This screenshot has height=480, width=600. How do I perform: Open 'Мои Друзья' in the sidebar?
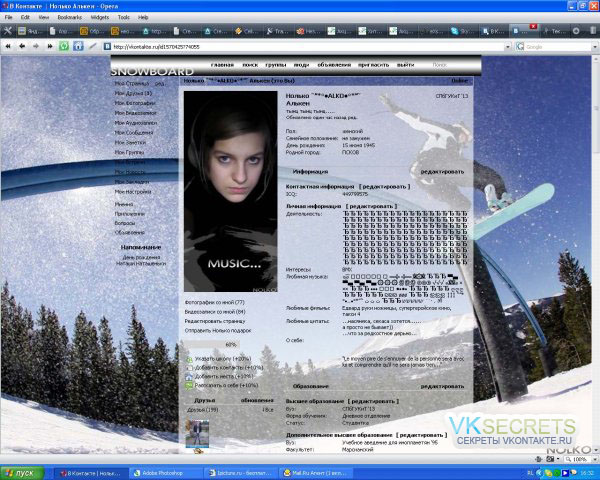[133, 93]
